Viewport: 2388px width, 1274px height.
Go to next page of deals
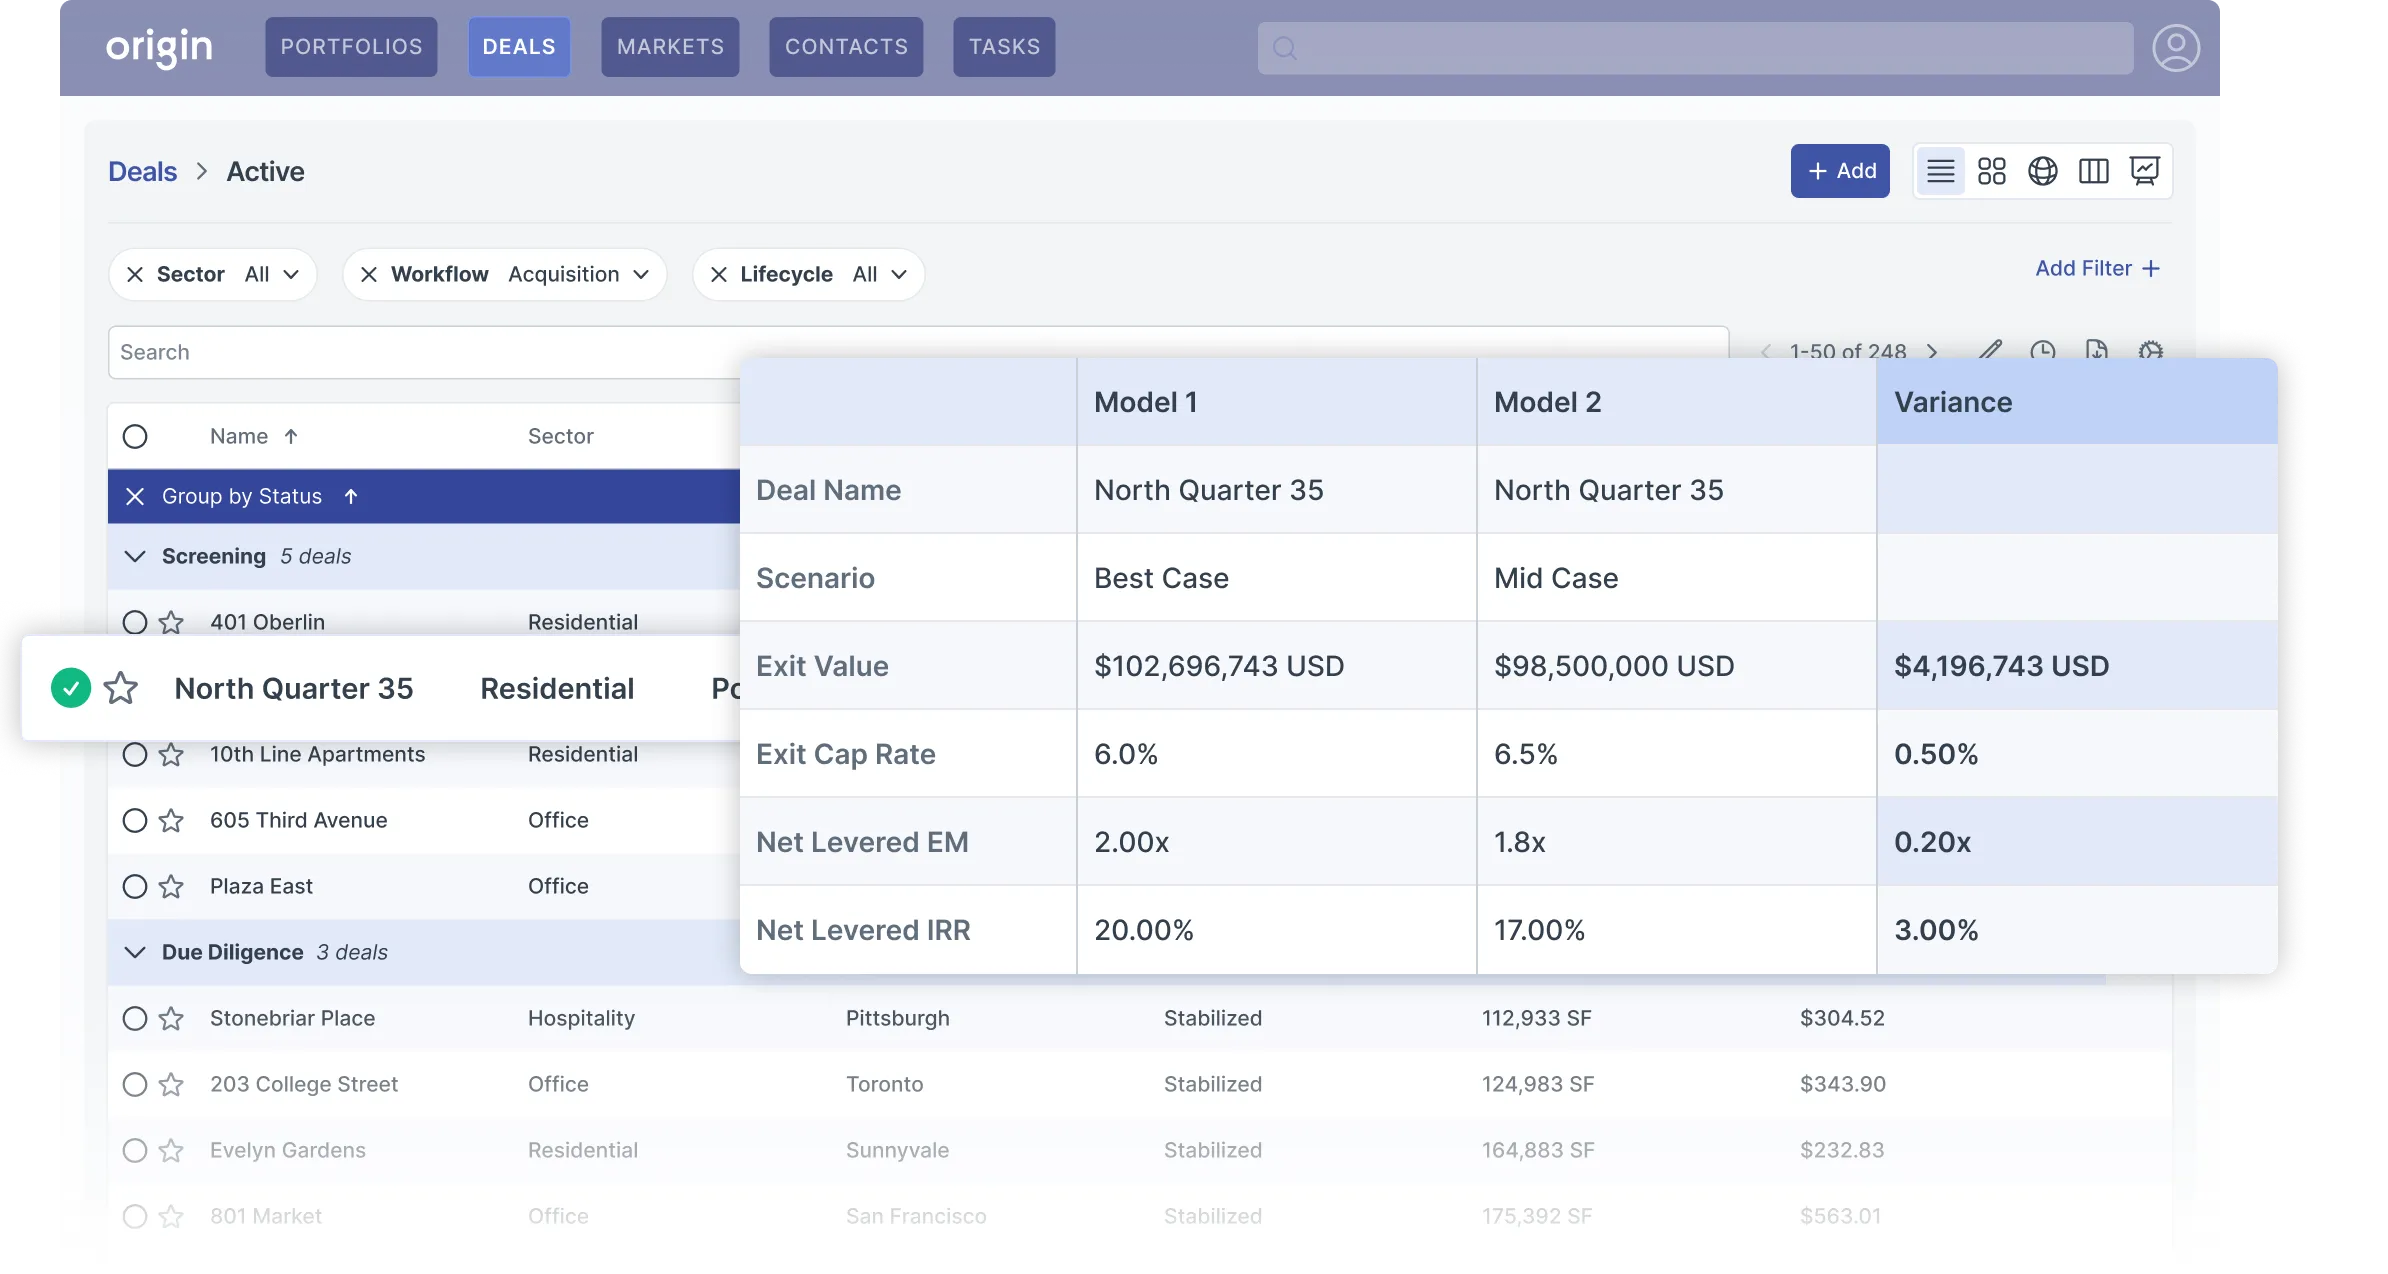click(x=1932, y=351)
